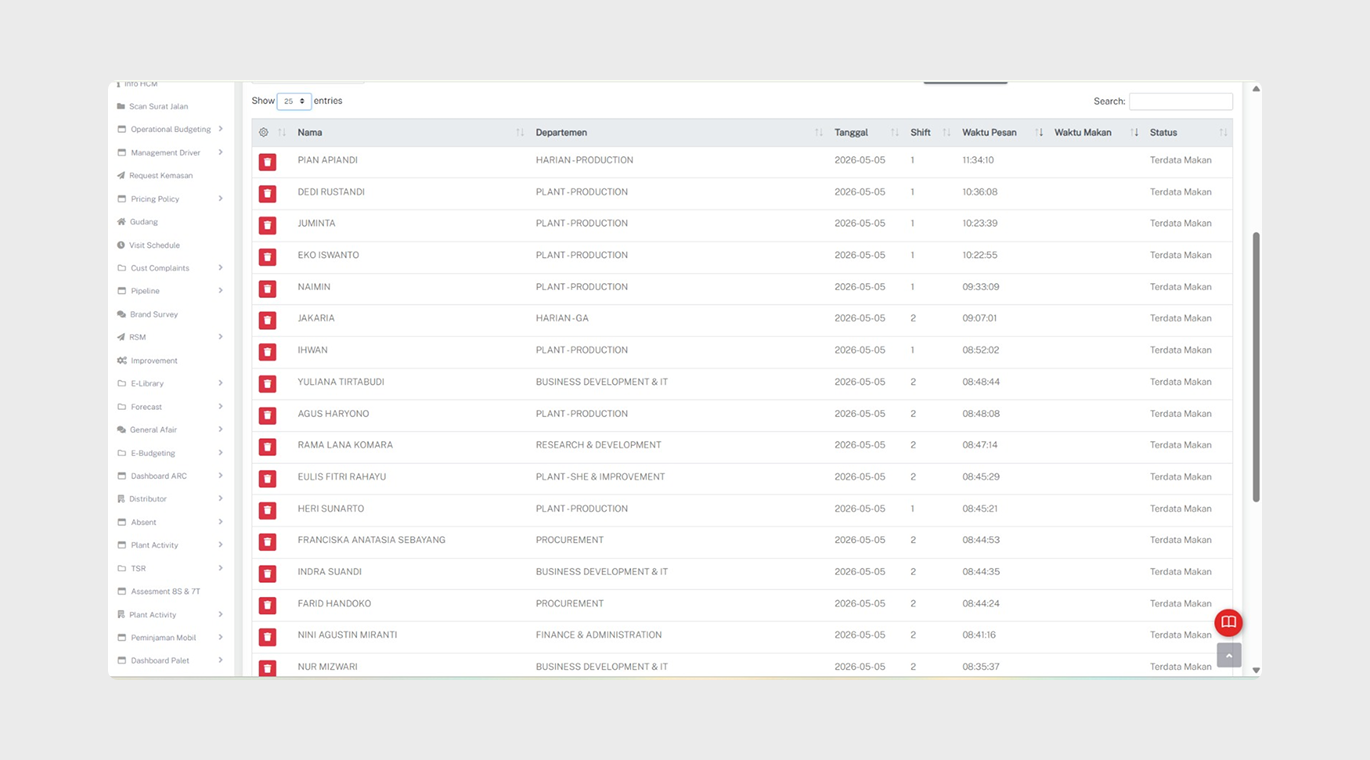This screenshot has height=760, width=1370.
Task: Click the table Search input field
Action: [1180, 101]
